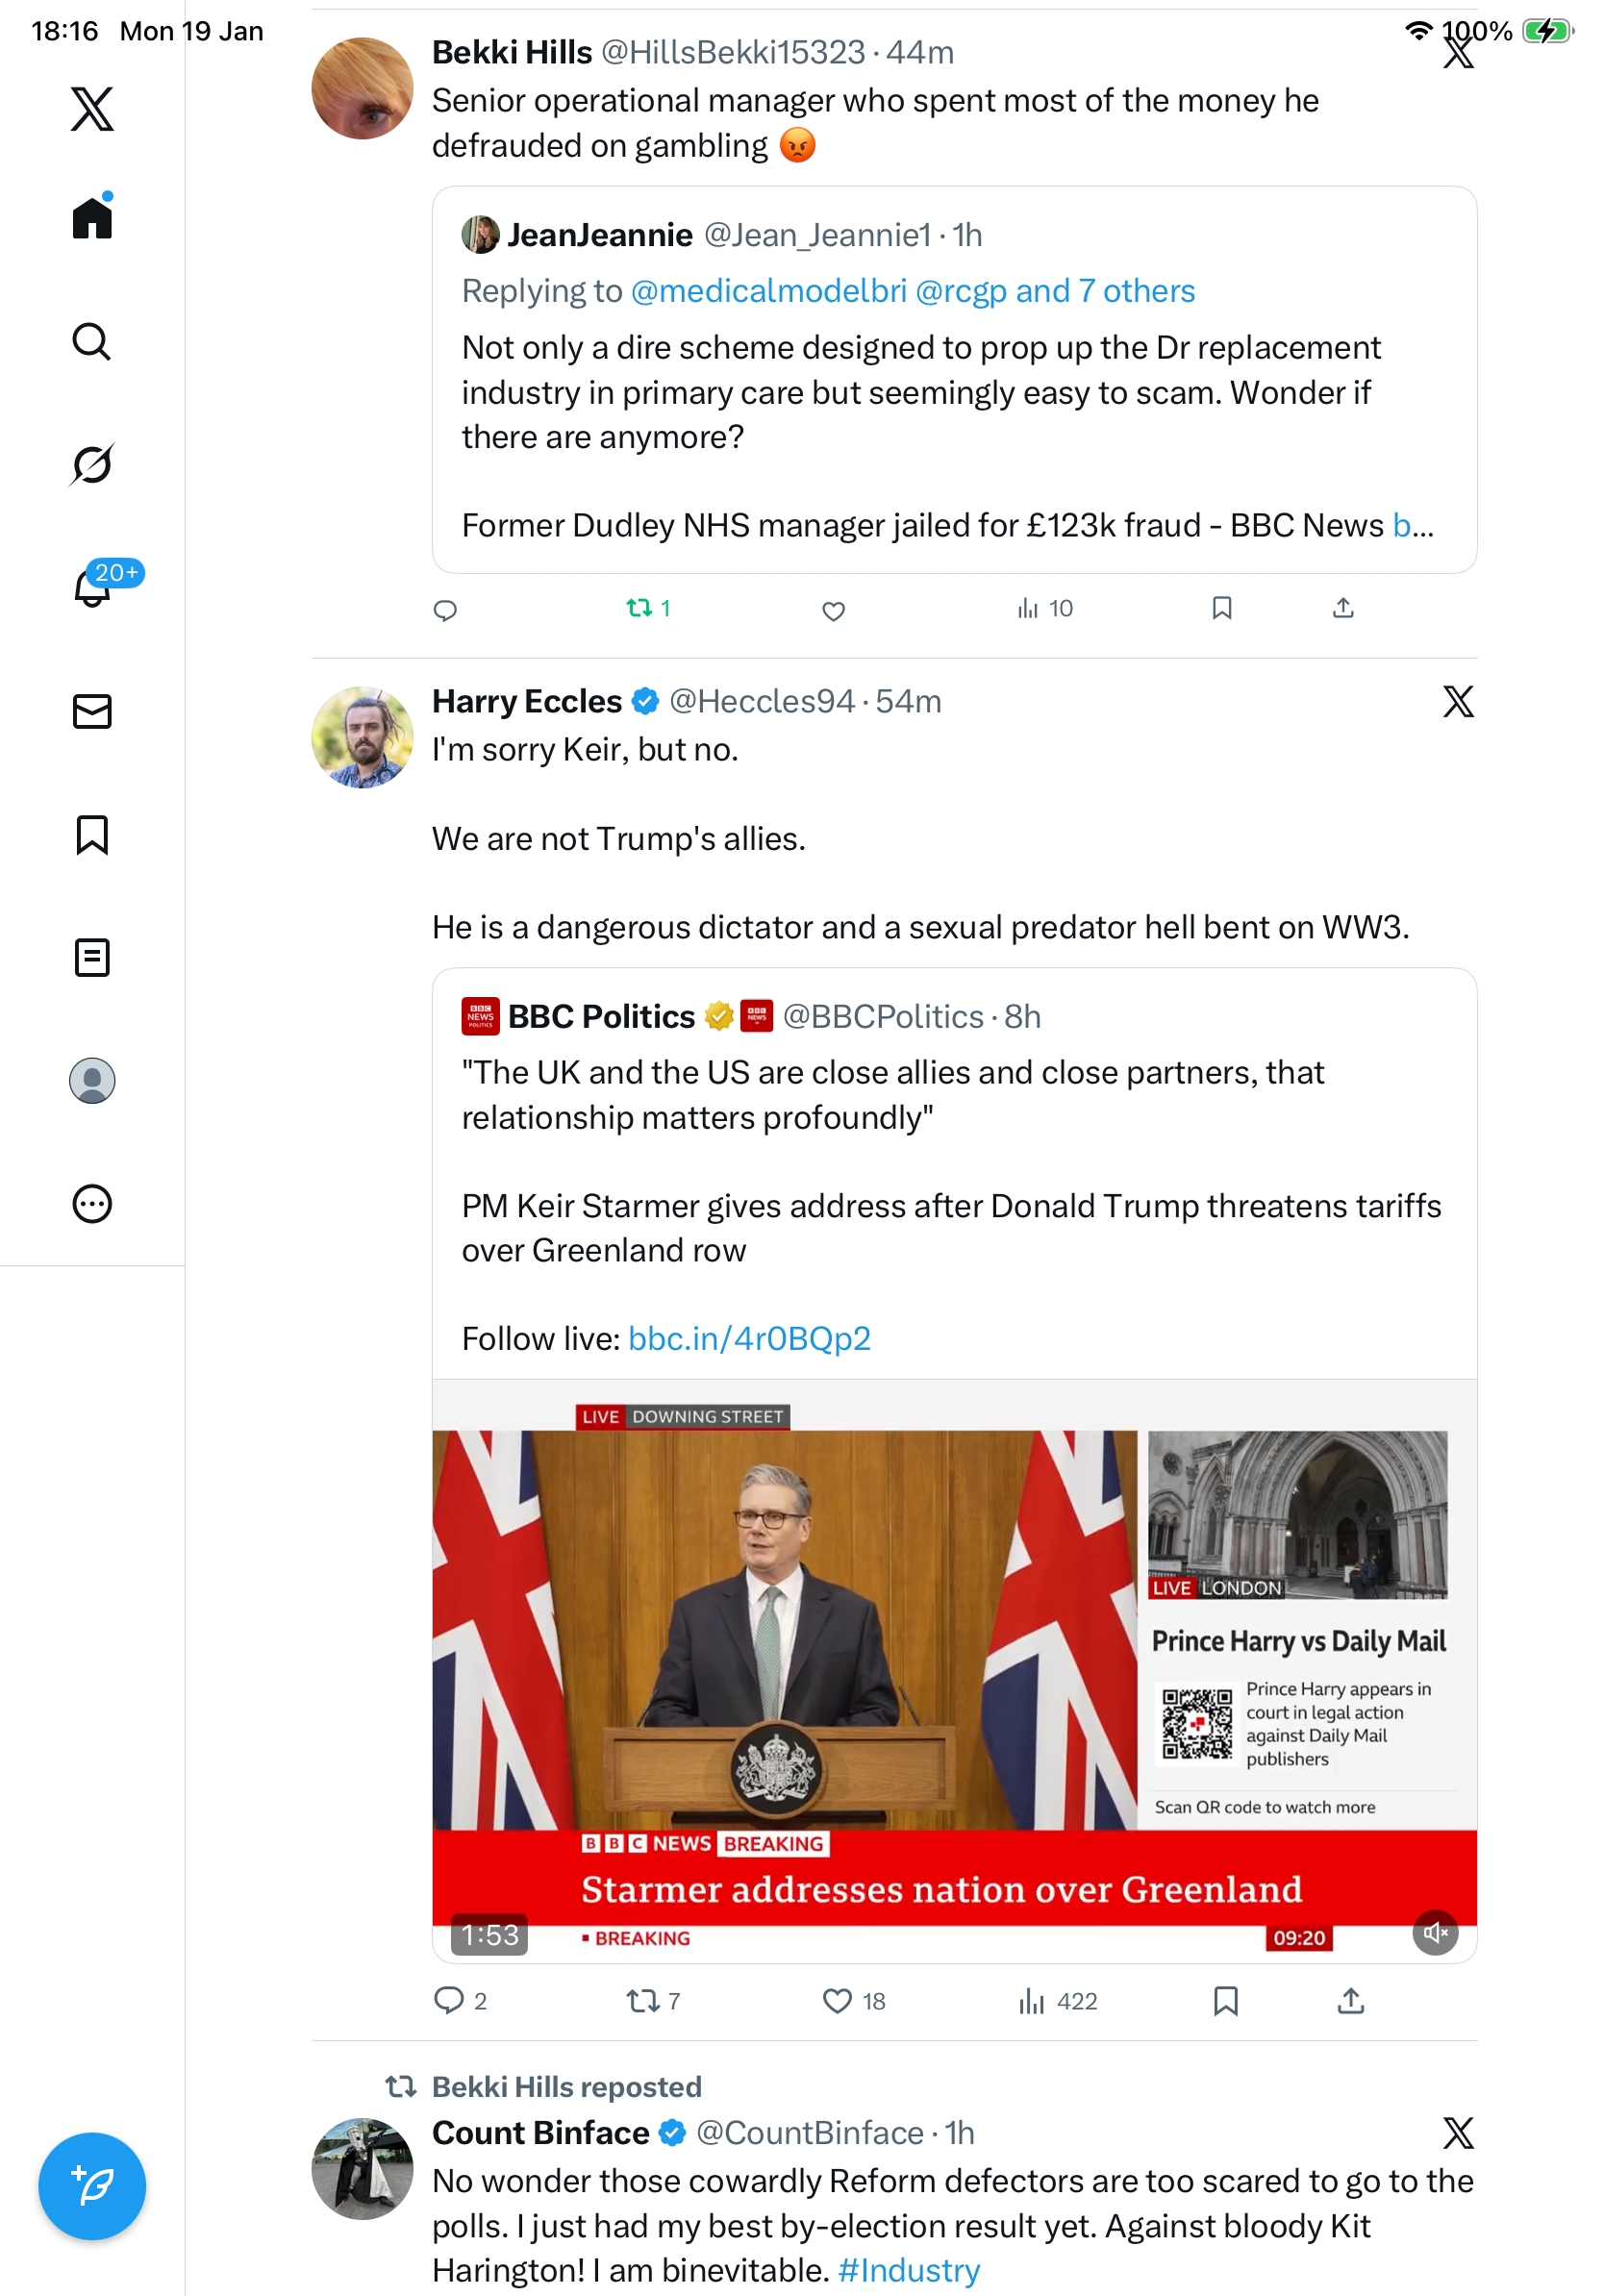Image resolution: width=1604 pixels, height=2296 pixels.
Task: Open the Profile icon in sidebar
Action: pos(92,1081)
